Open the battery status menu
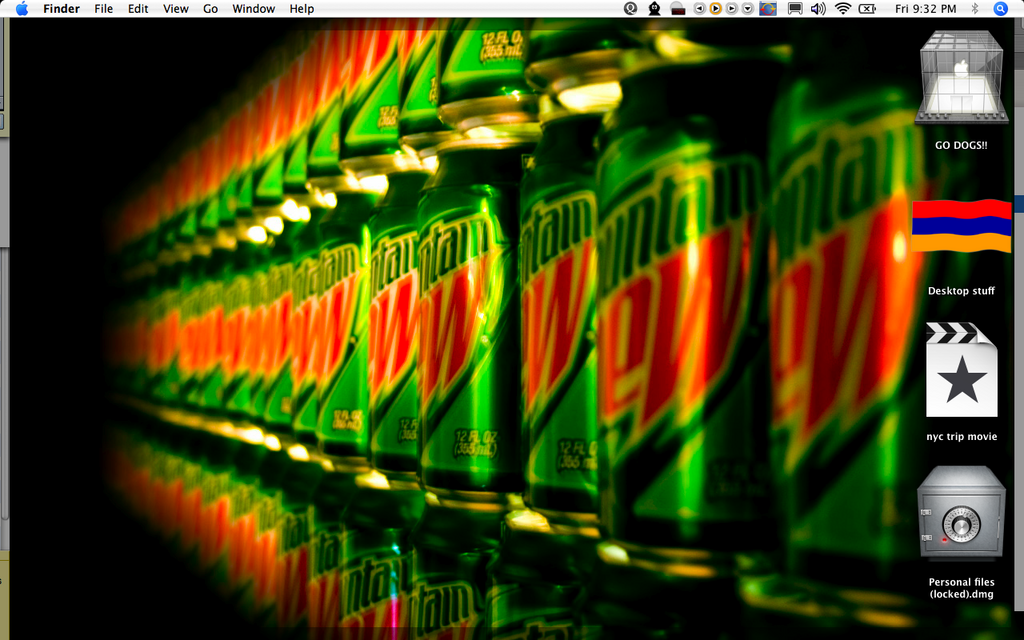 (867, 8)
